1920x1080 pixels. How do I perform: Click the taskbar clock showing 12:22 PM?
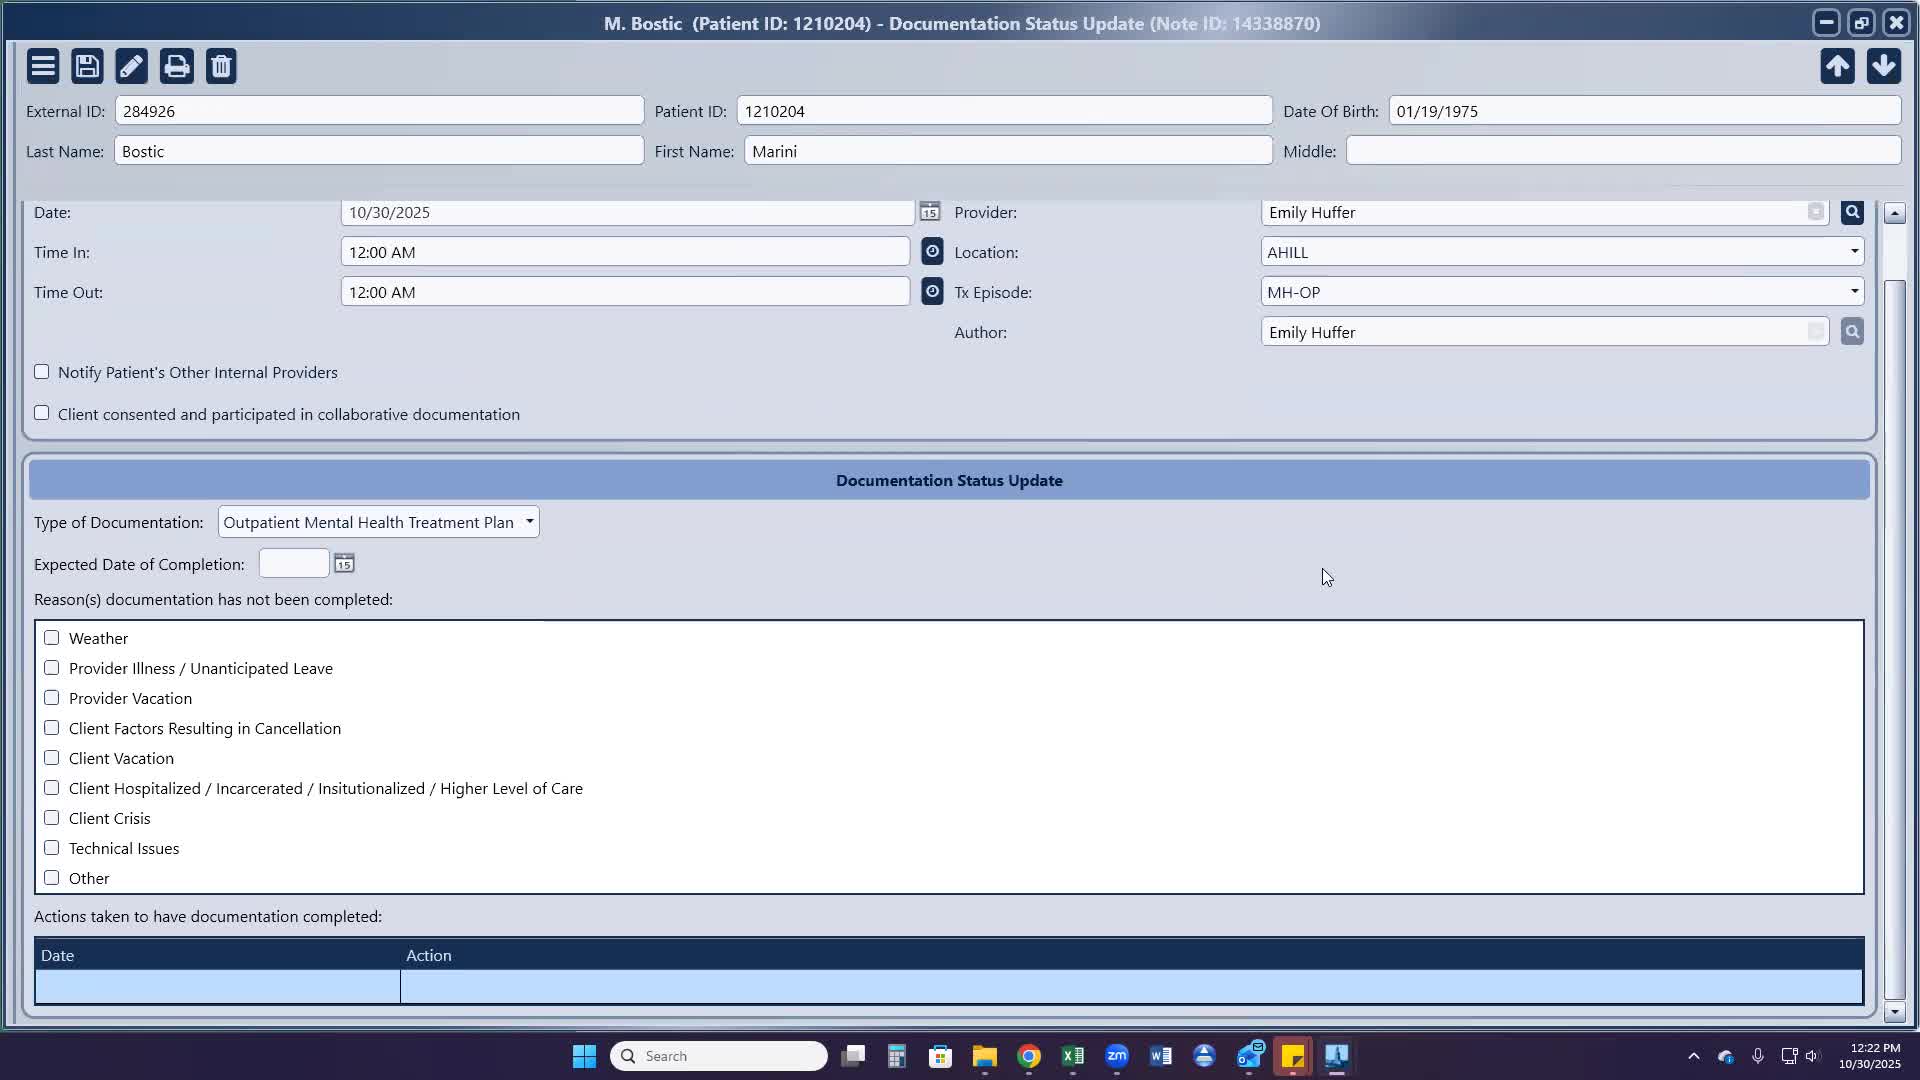pos(1869,1056)
